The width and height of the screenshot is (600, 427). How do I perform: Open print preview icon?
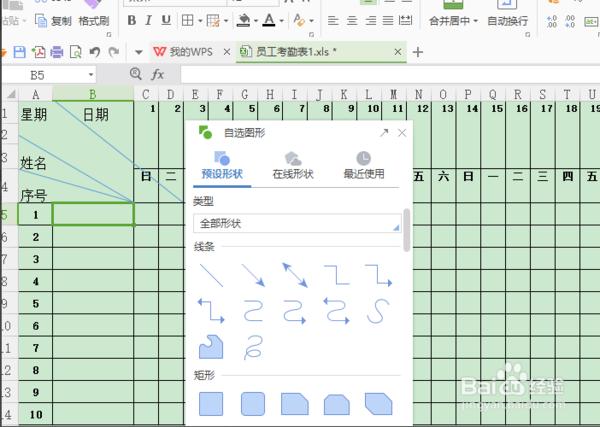click(x=75, y=52)
